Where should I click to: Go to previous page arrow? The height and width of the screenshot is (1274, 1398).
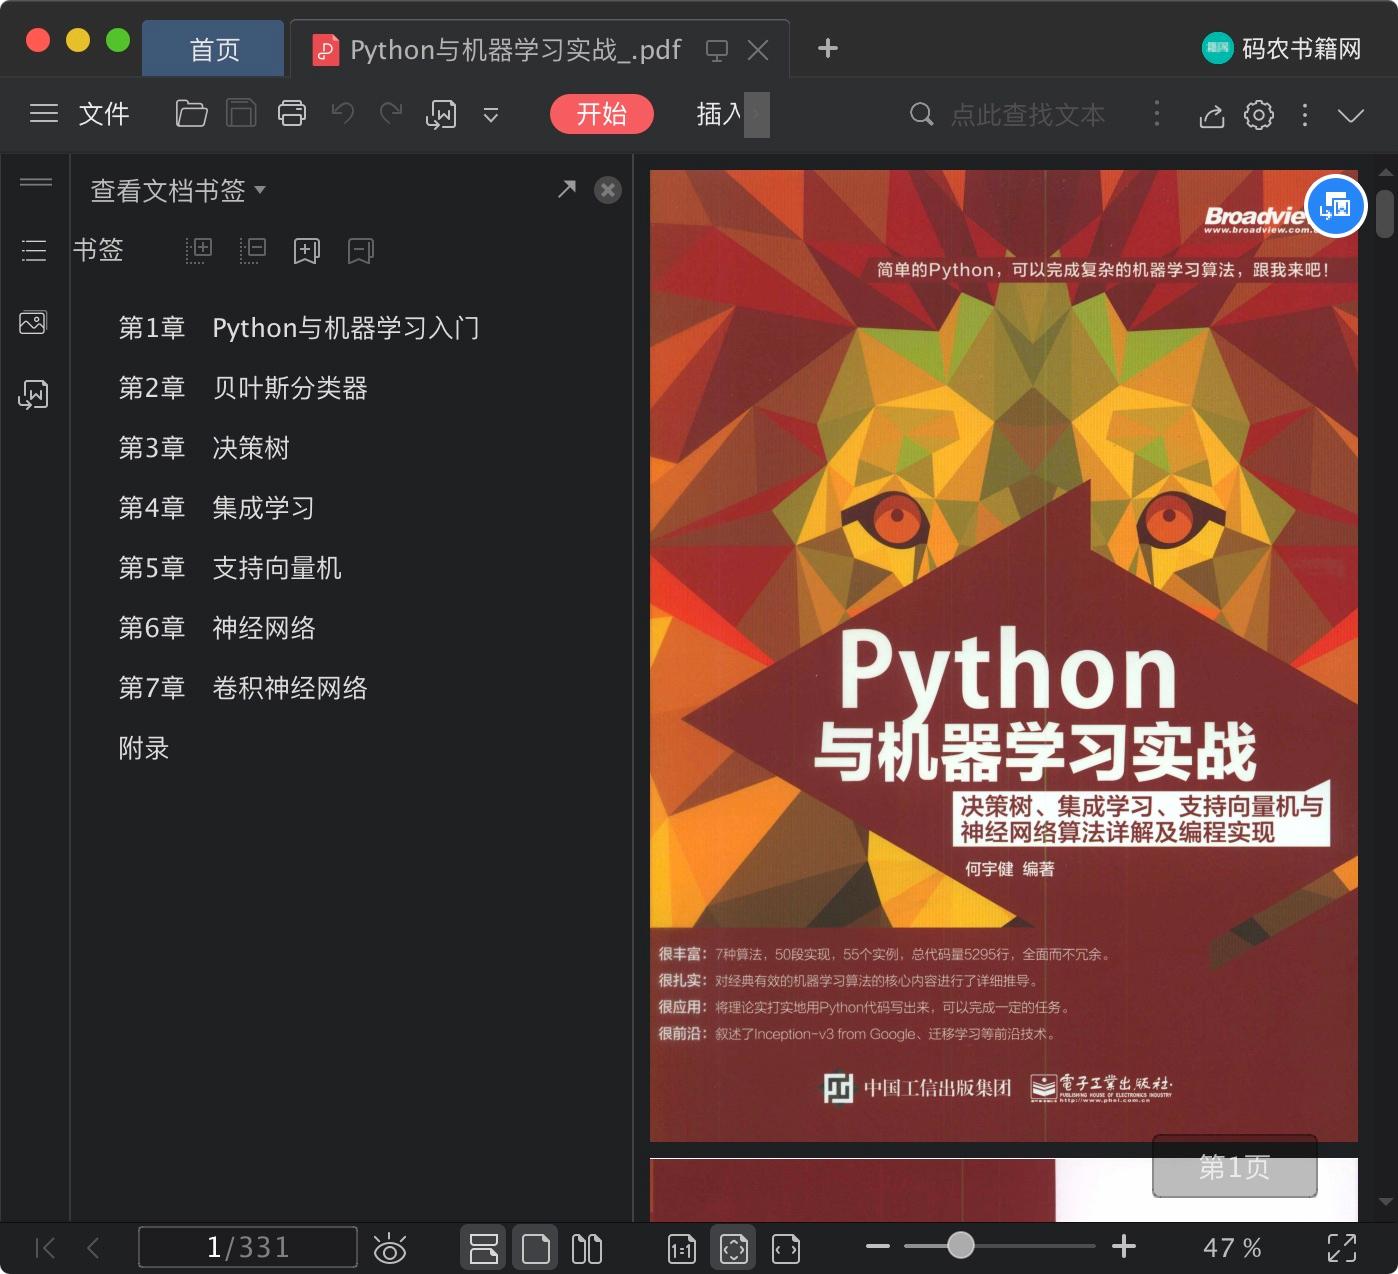click(93, 1248)
